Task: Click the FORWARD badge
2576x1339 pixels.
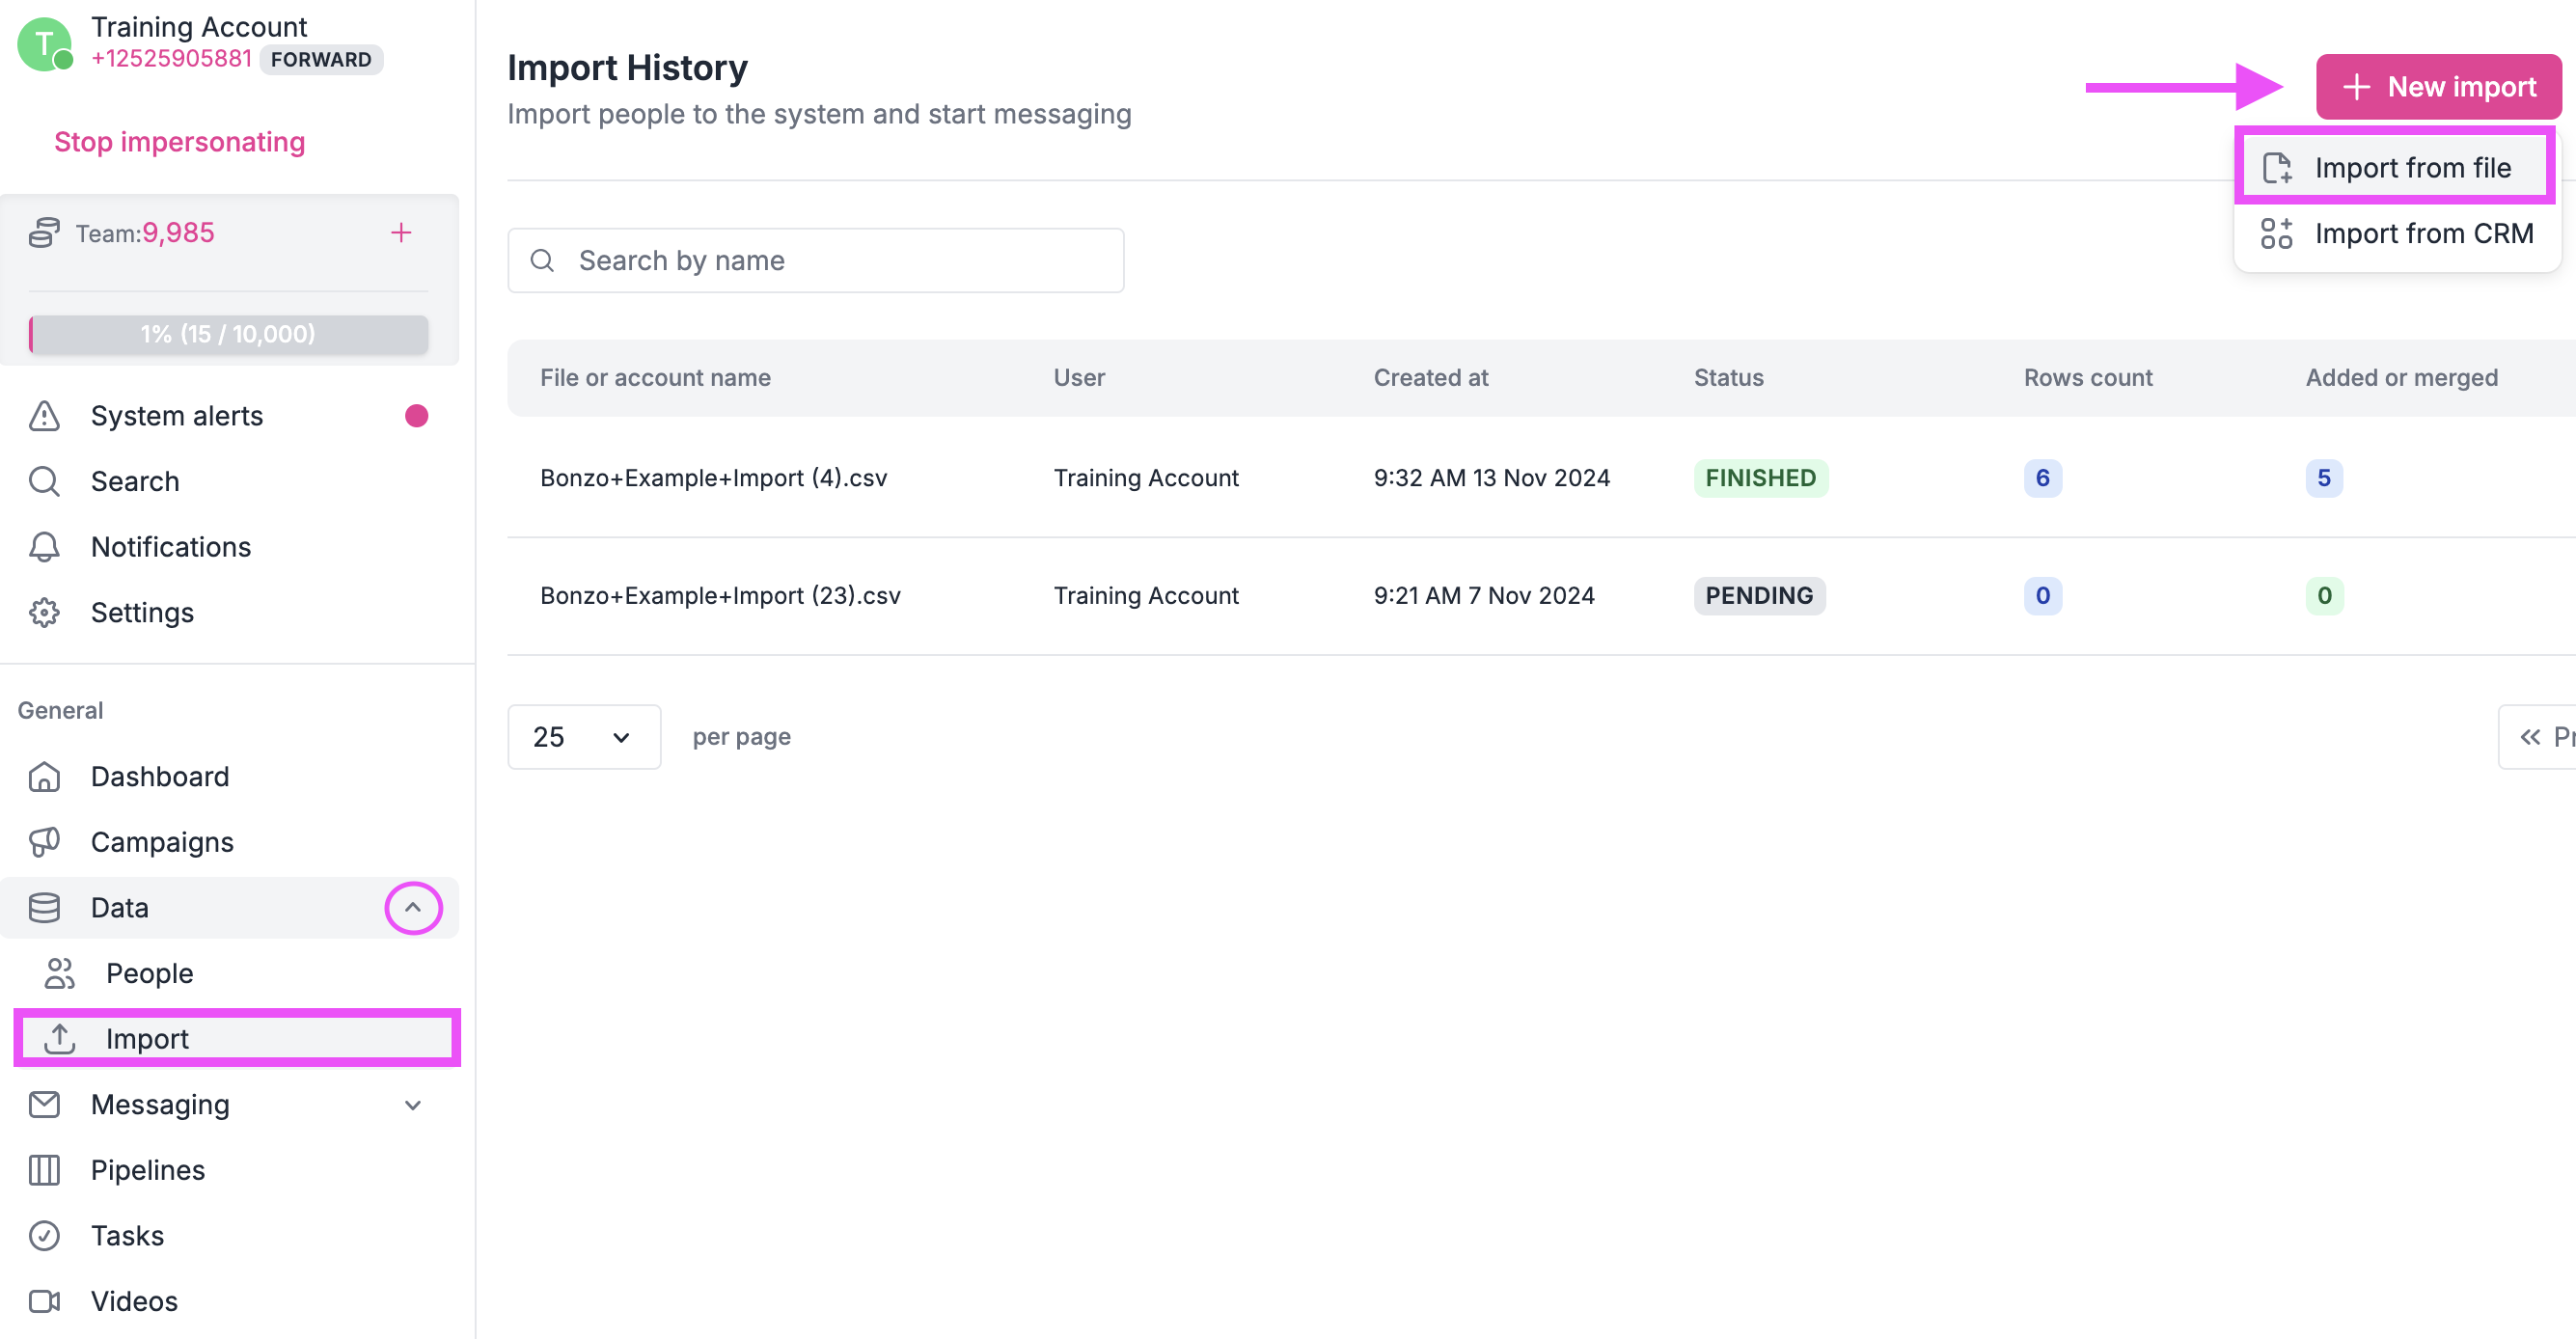Action: (x=321, y=59)
